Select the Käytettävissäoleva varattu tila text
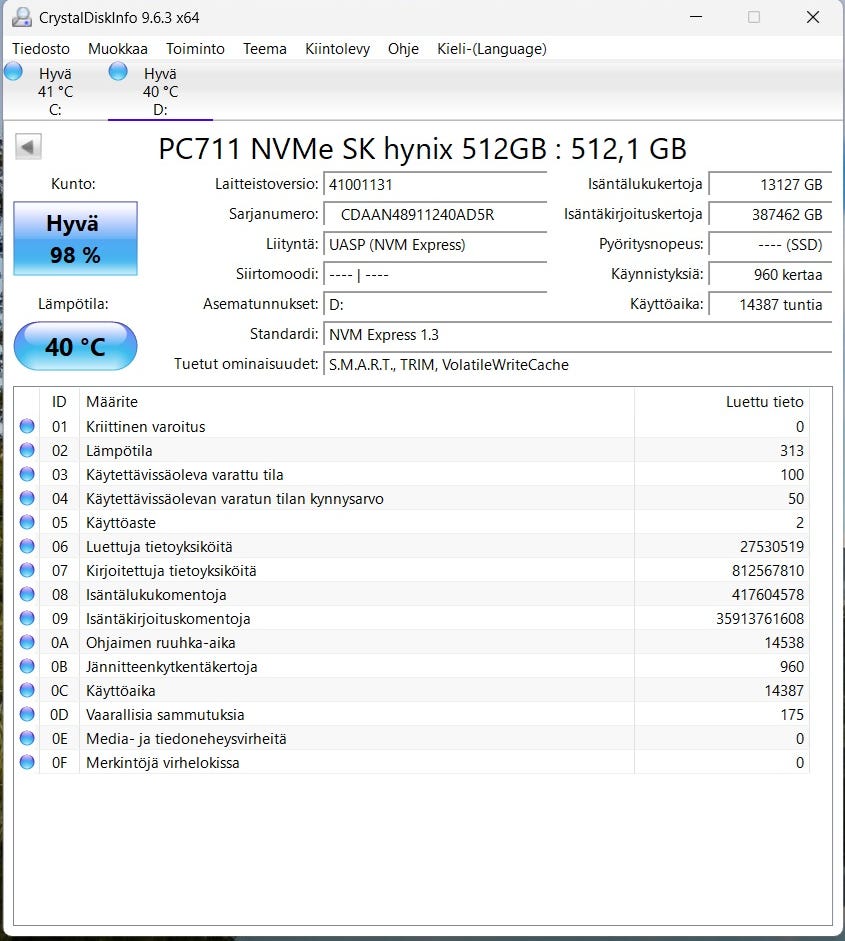 coord(184,475)
